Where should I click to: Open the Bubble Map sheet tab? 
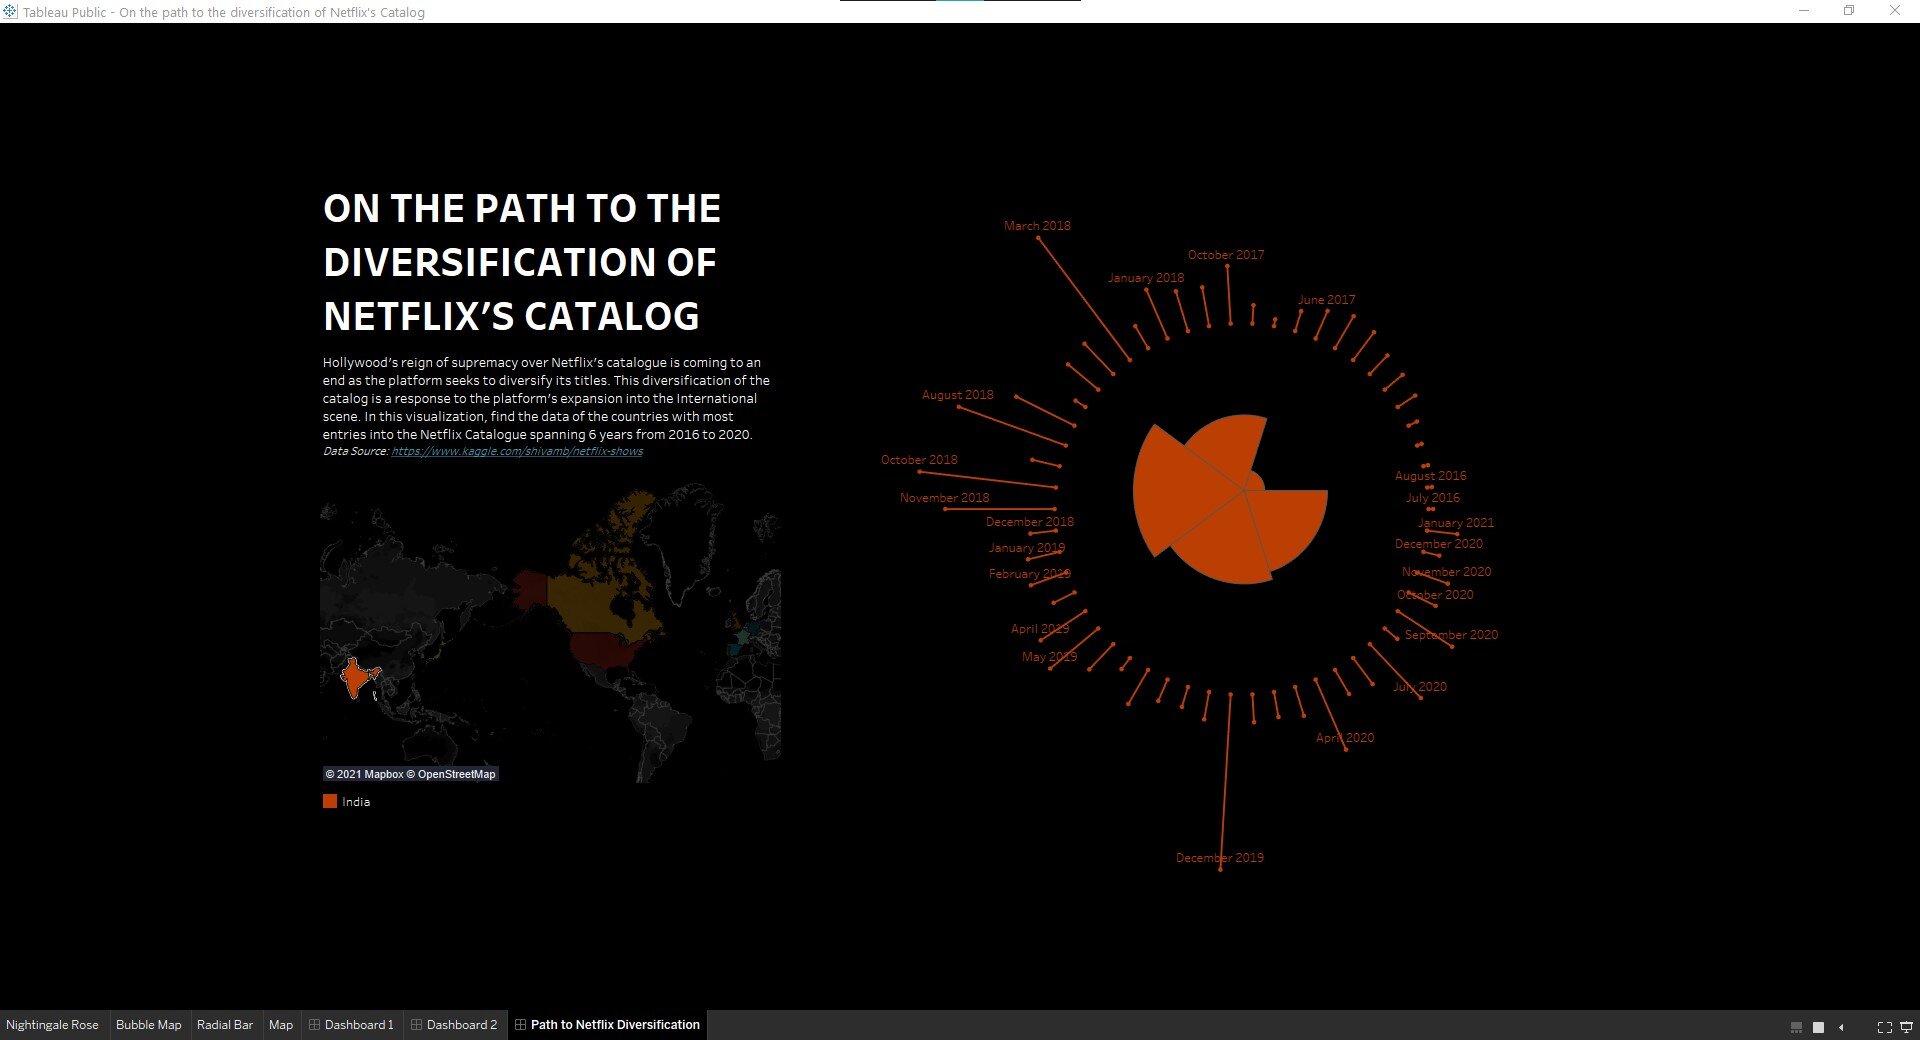[x=149, y=1025]
